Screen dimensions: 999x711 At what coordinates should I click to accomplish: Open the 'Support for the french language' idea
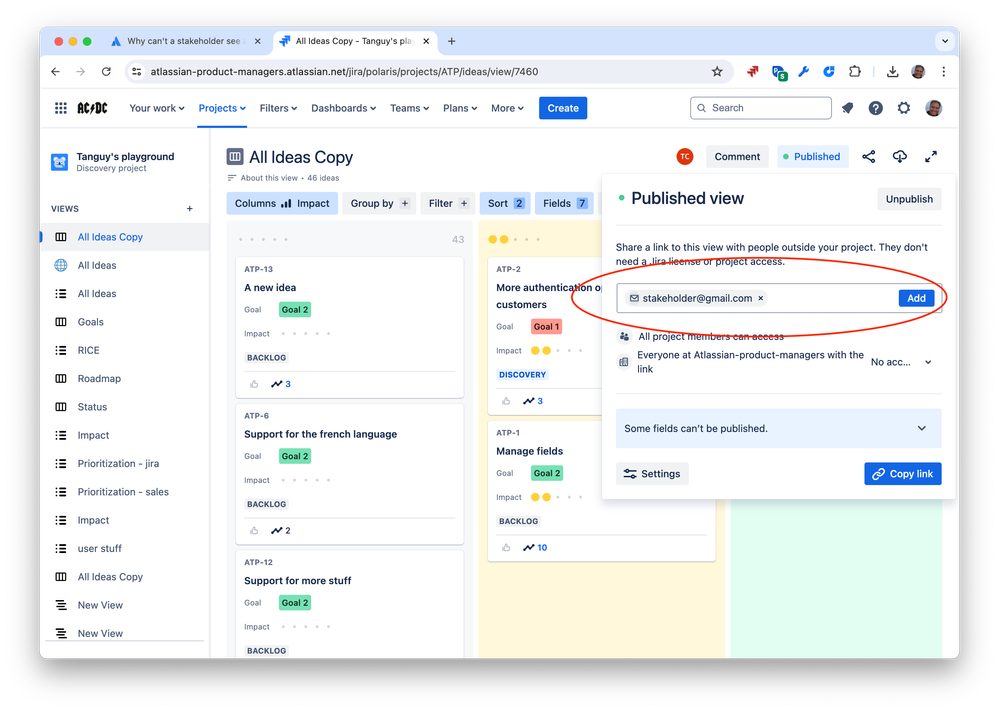click(x=320, y=434)
